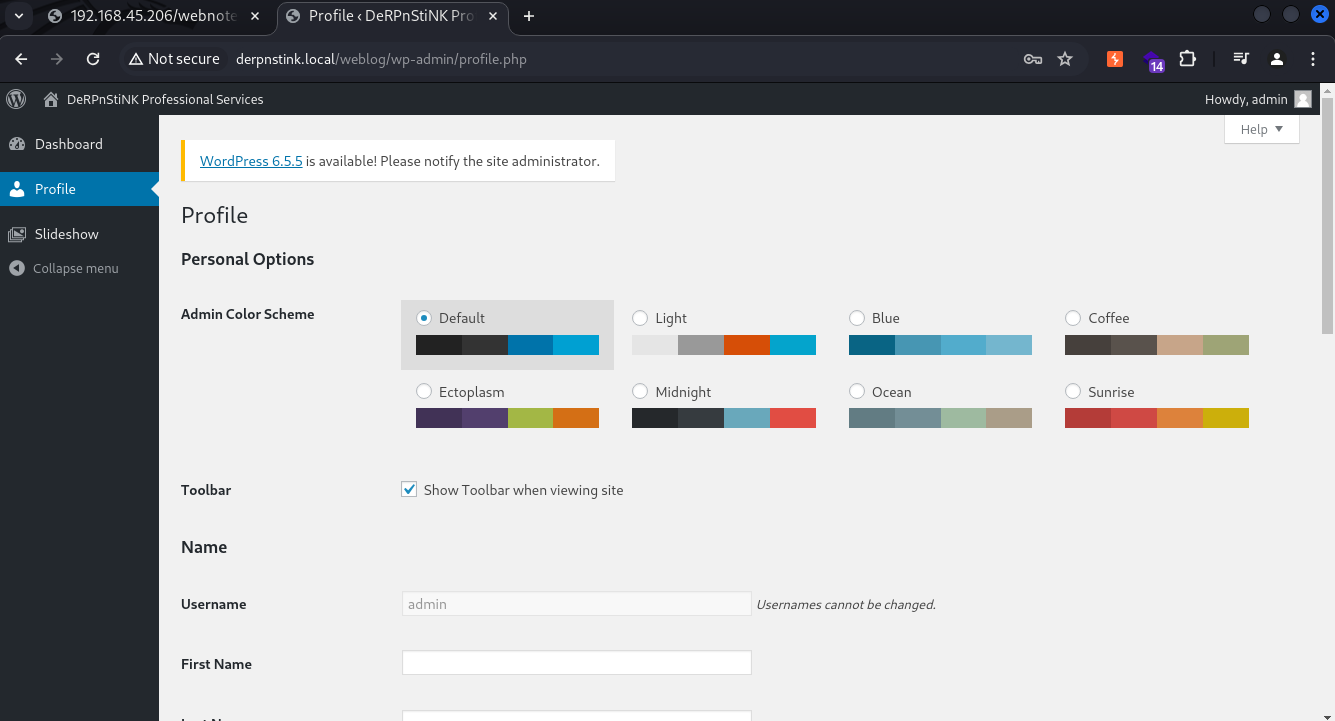Open the saved password key icon
This screenshot has width=1335, height=721.
point(1033,59)
